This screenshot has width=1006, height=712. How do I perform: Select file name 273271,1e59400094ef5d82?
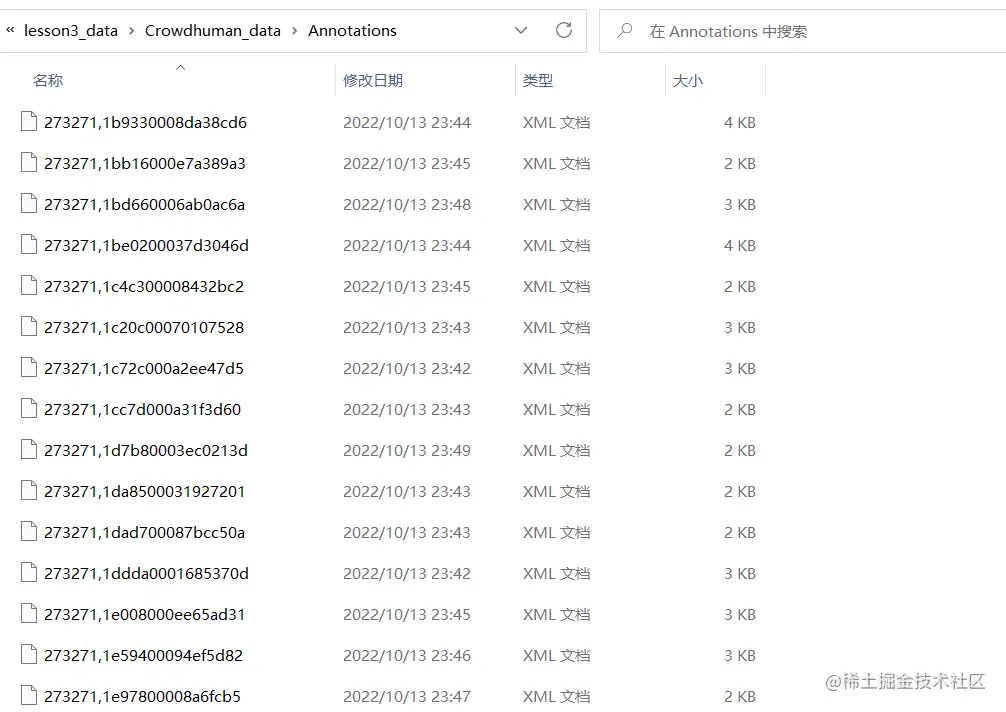tap(144, 656)
